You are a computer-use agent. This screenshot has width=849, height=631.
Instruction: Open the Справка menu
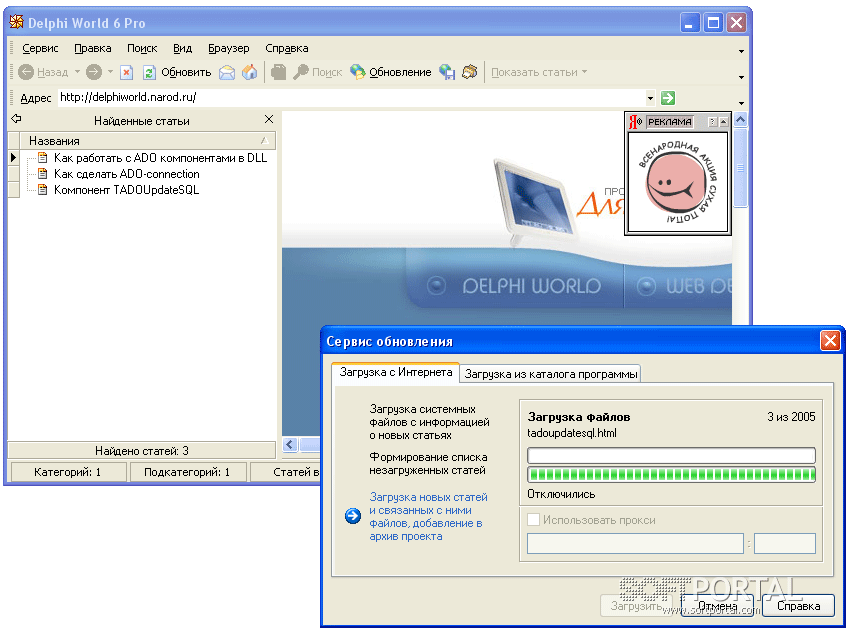286,48
